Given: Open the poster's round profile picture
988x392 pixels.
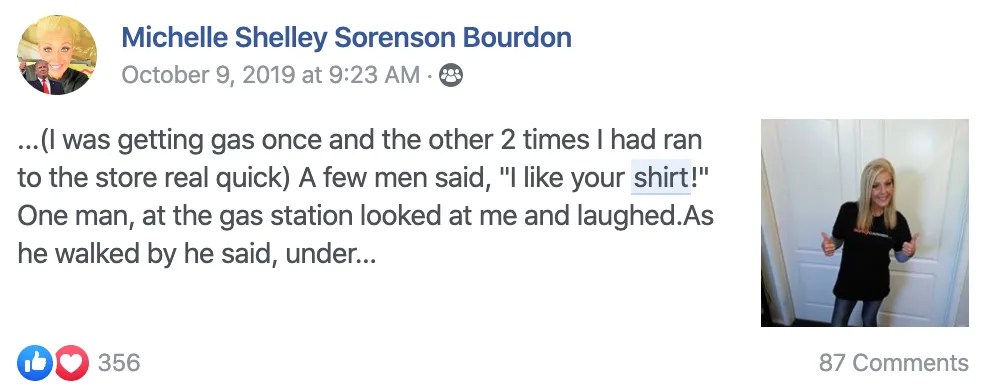Looking at the screenshot, I should 57,55.
